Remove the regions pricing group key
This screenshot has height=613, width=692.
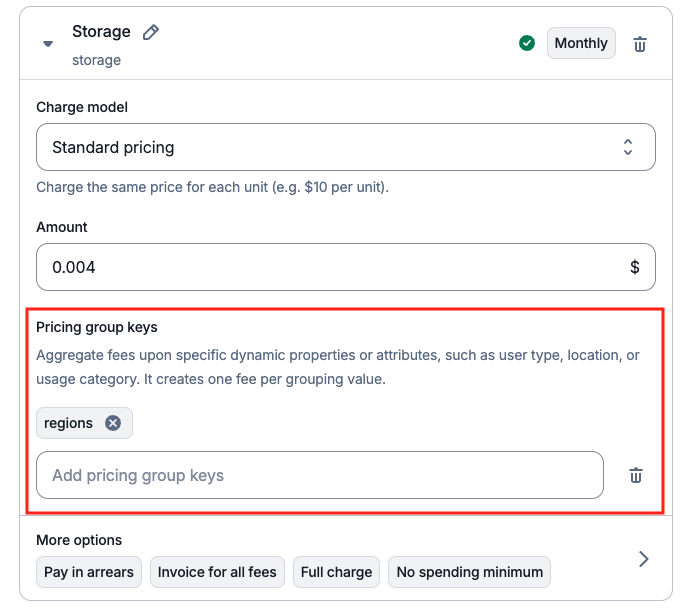point(113,423)
